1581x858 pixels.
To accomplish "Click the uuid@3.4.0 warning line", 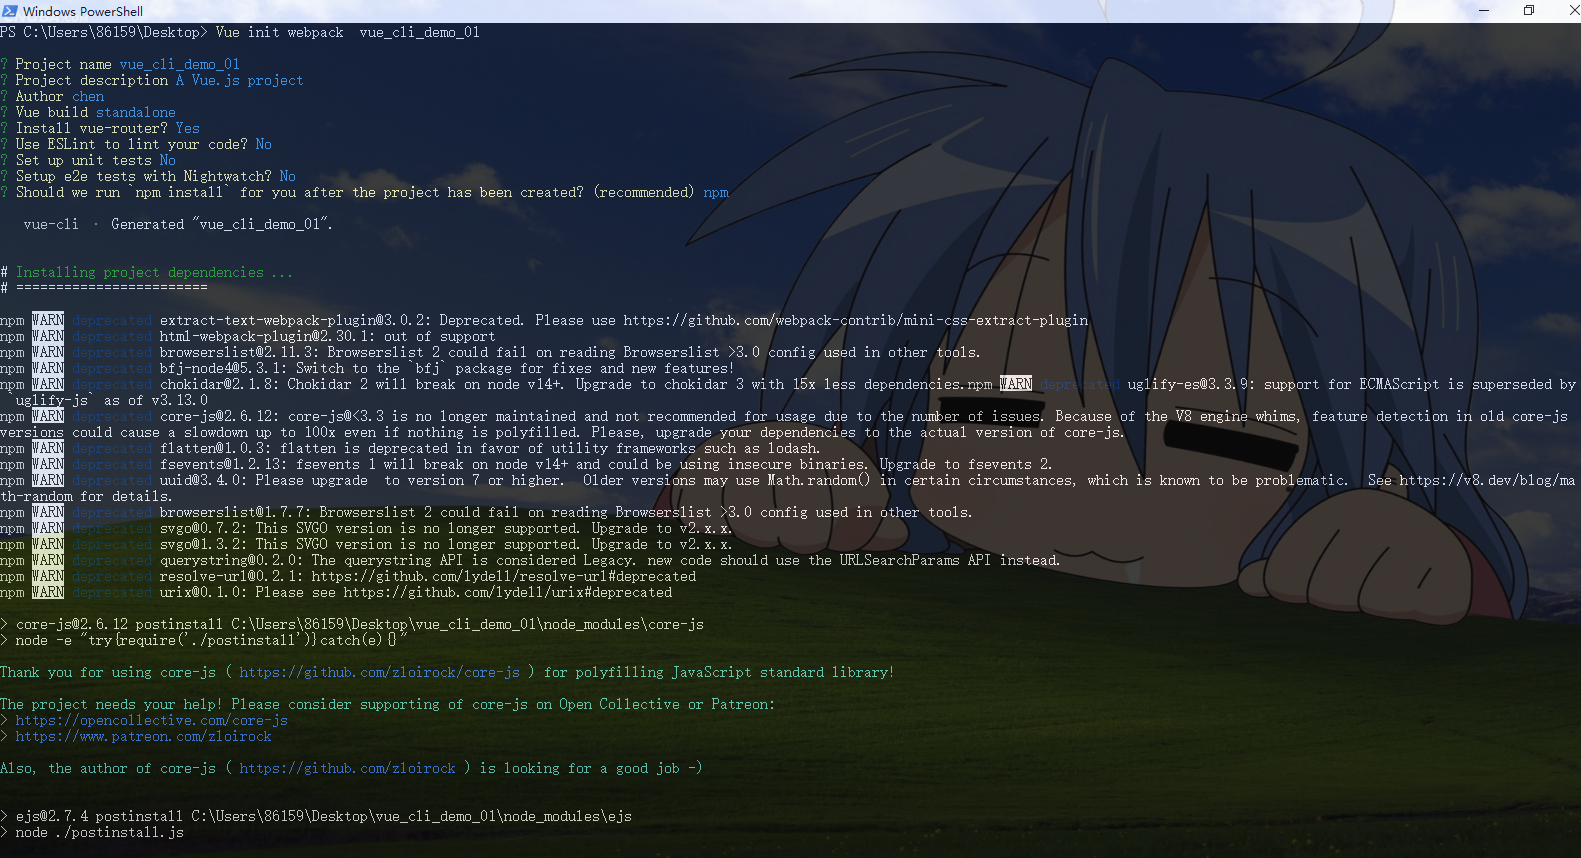I will coord(788,488).
